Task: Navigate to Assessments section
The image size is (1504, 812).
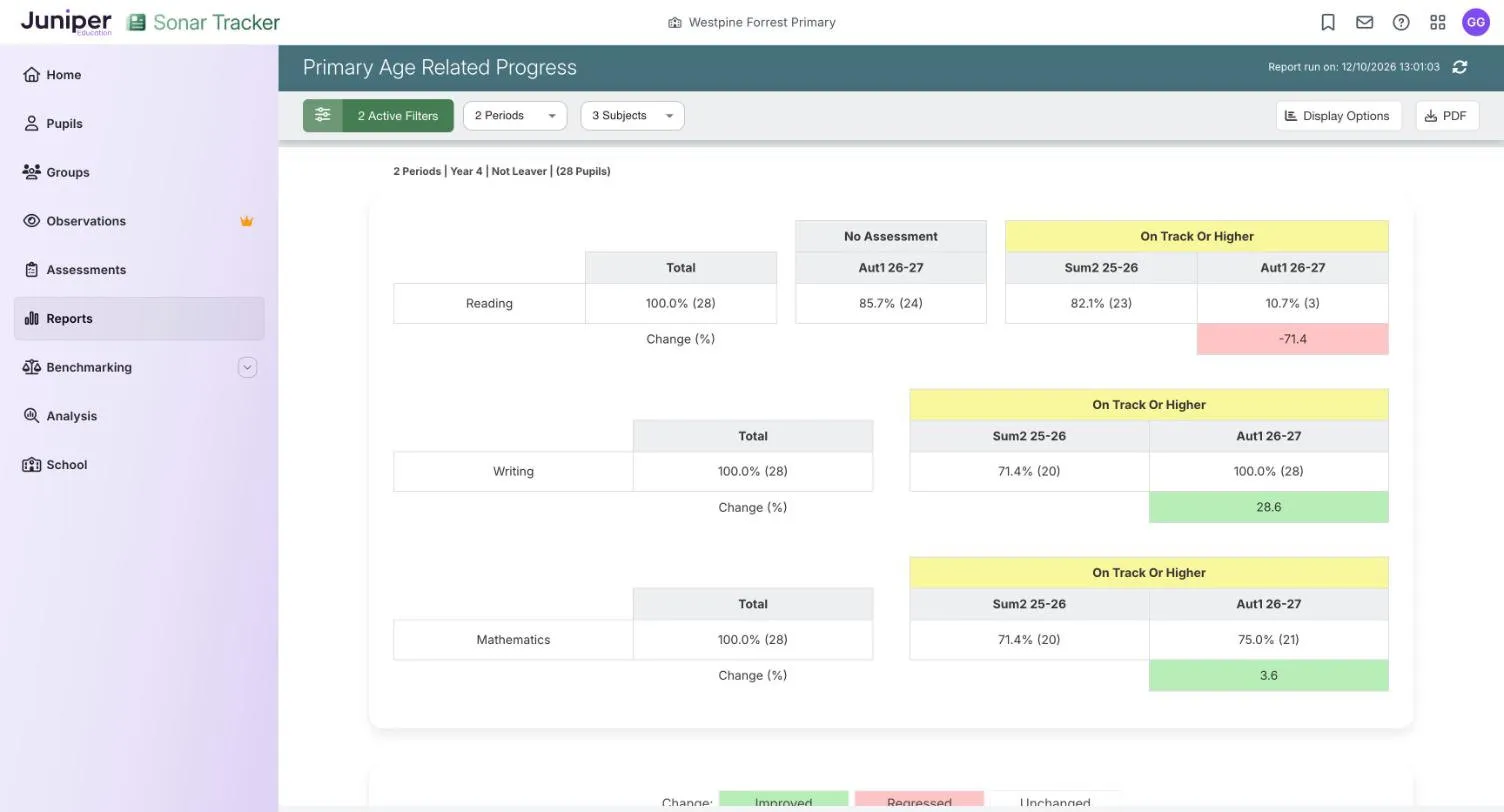Action: (139, 270)
